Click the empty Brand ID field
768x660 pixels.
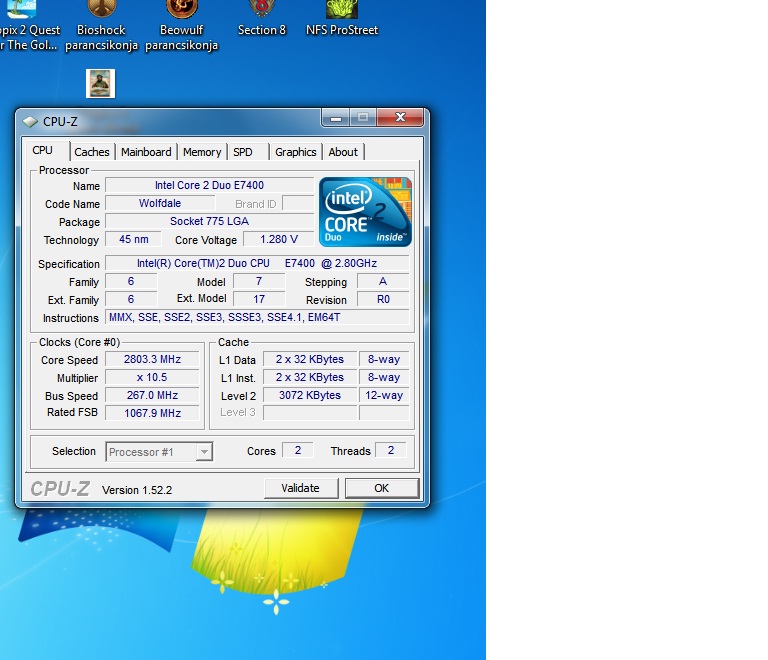(x=298, y=203)
